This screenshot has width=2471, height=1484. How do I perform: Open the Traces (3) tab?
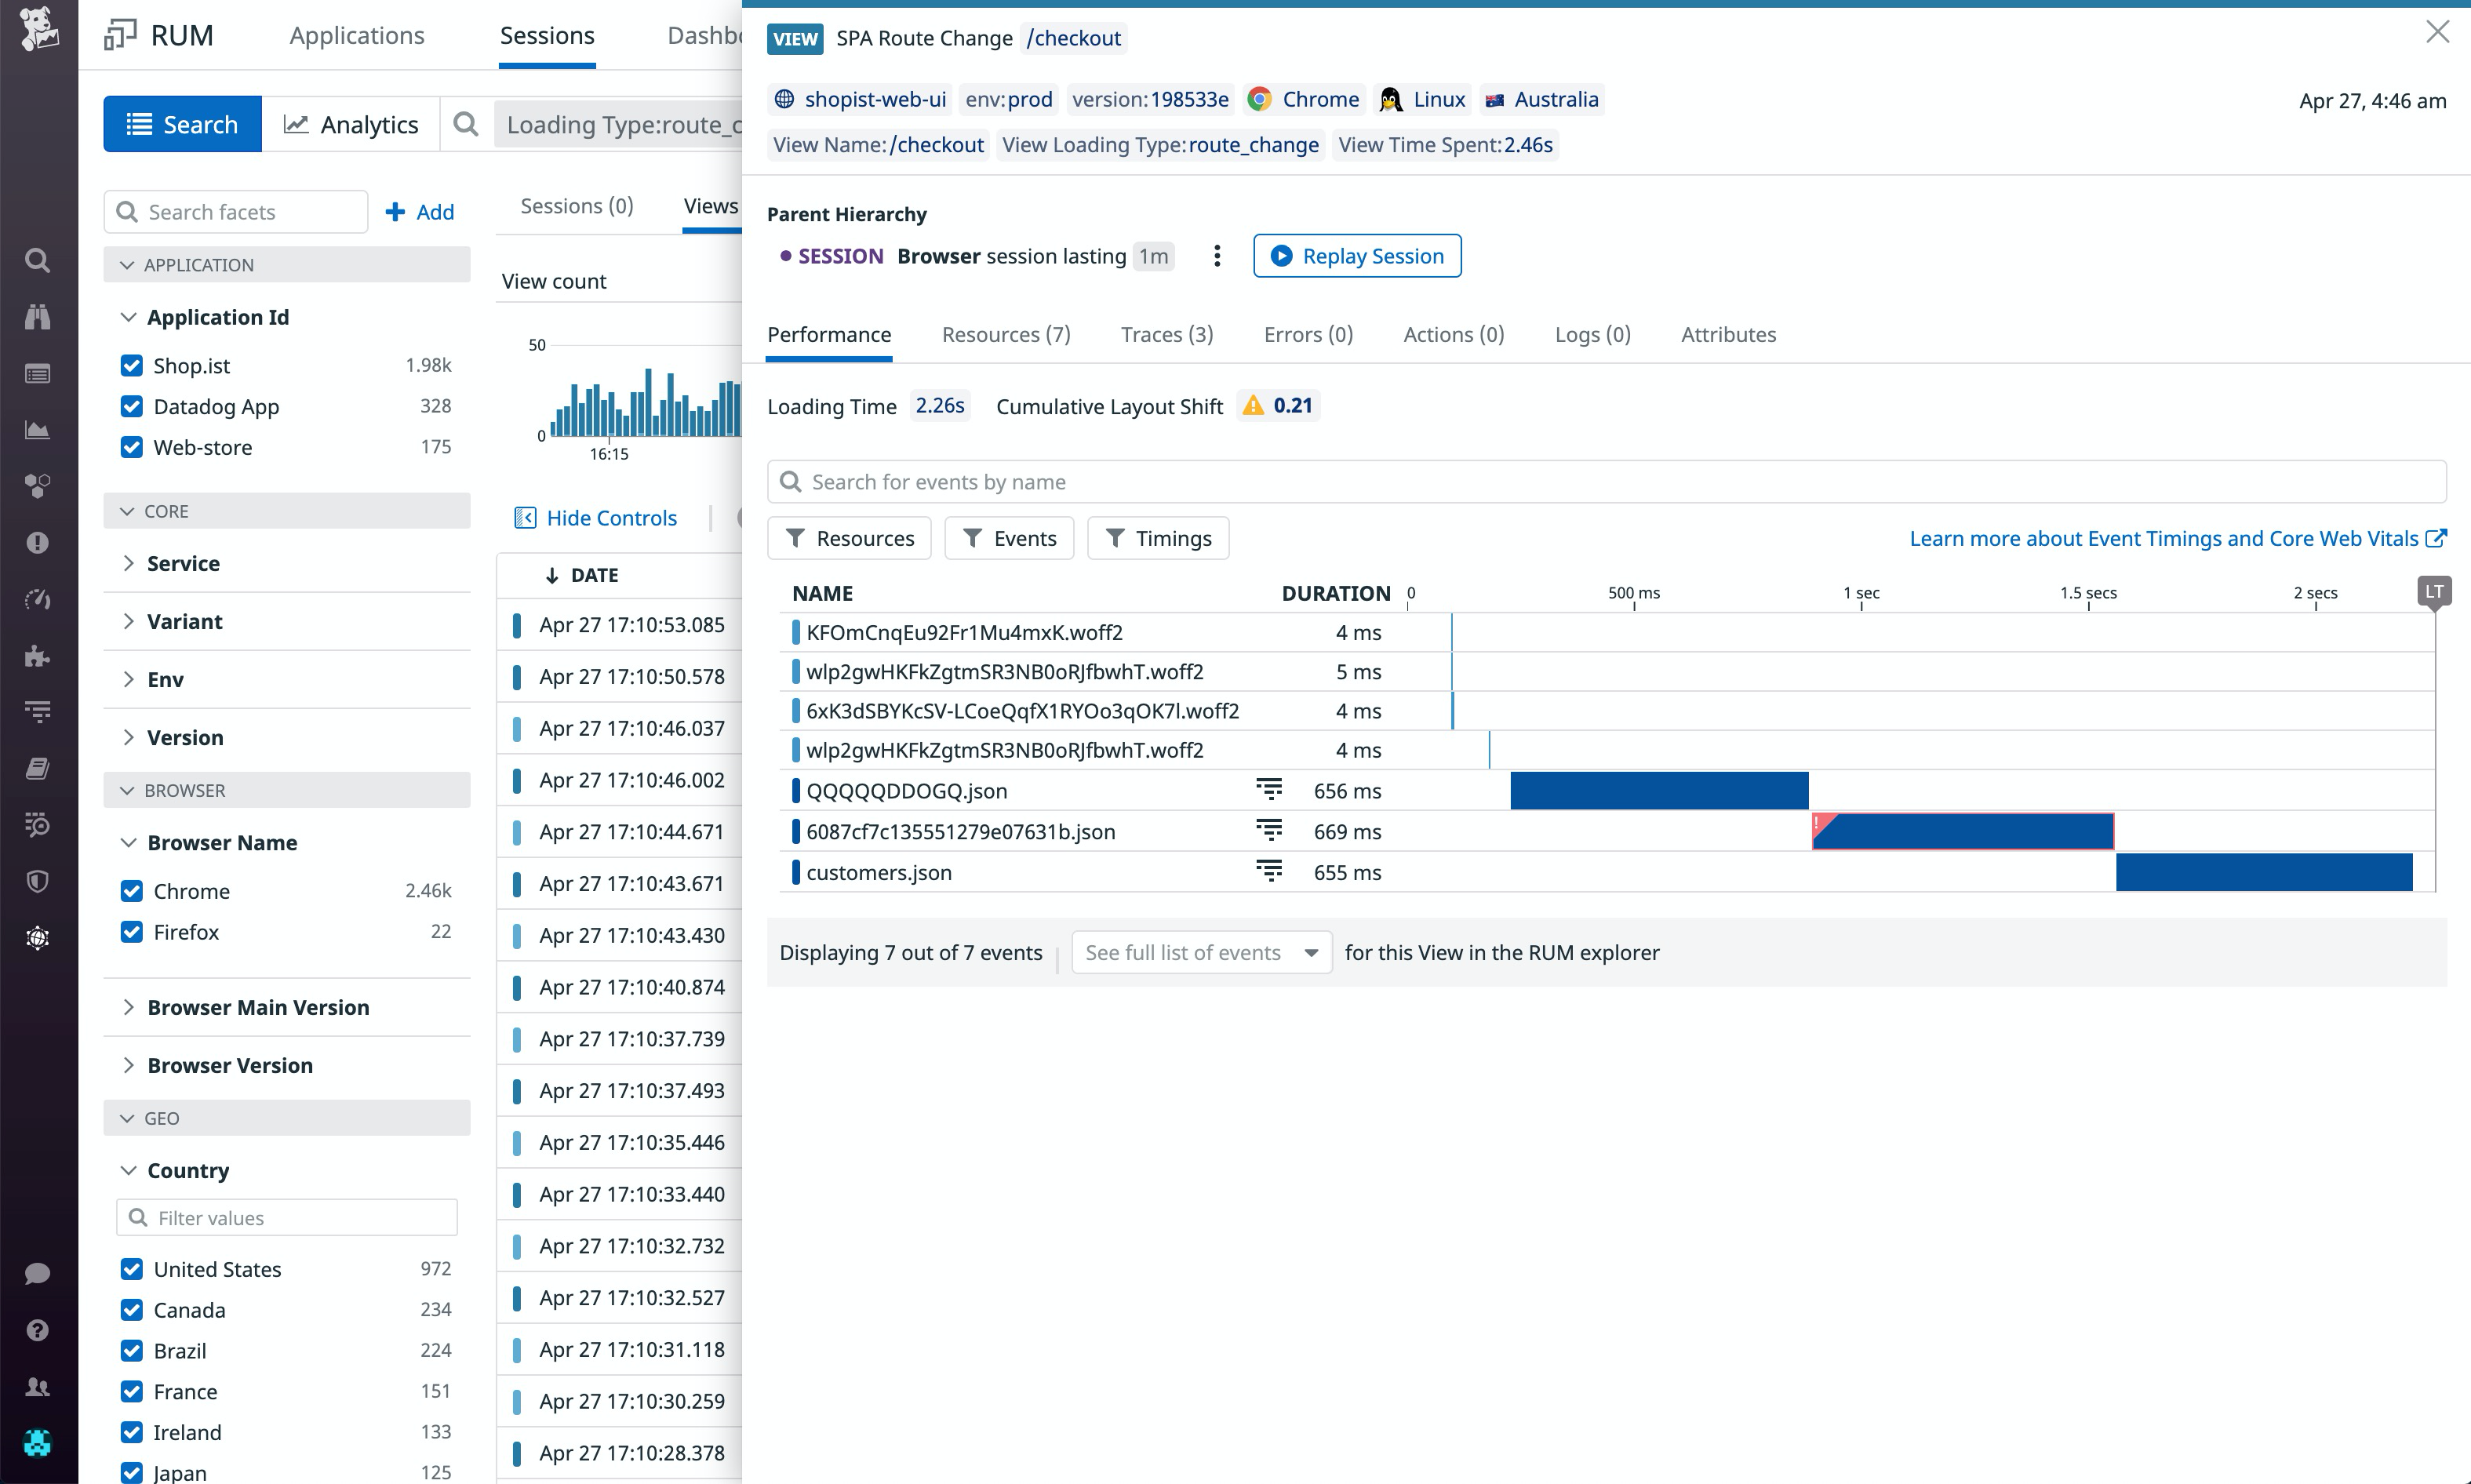click(1166, 334)
